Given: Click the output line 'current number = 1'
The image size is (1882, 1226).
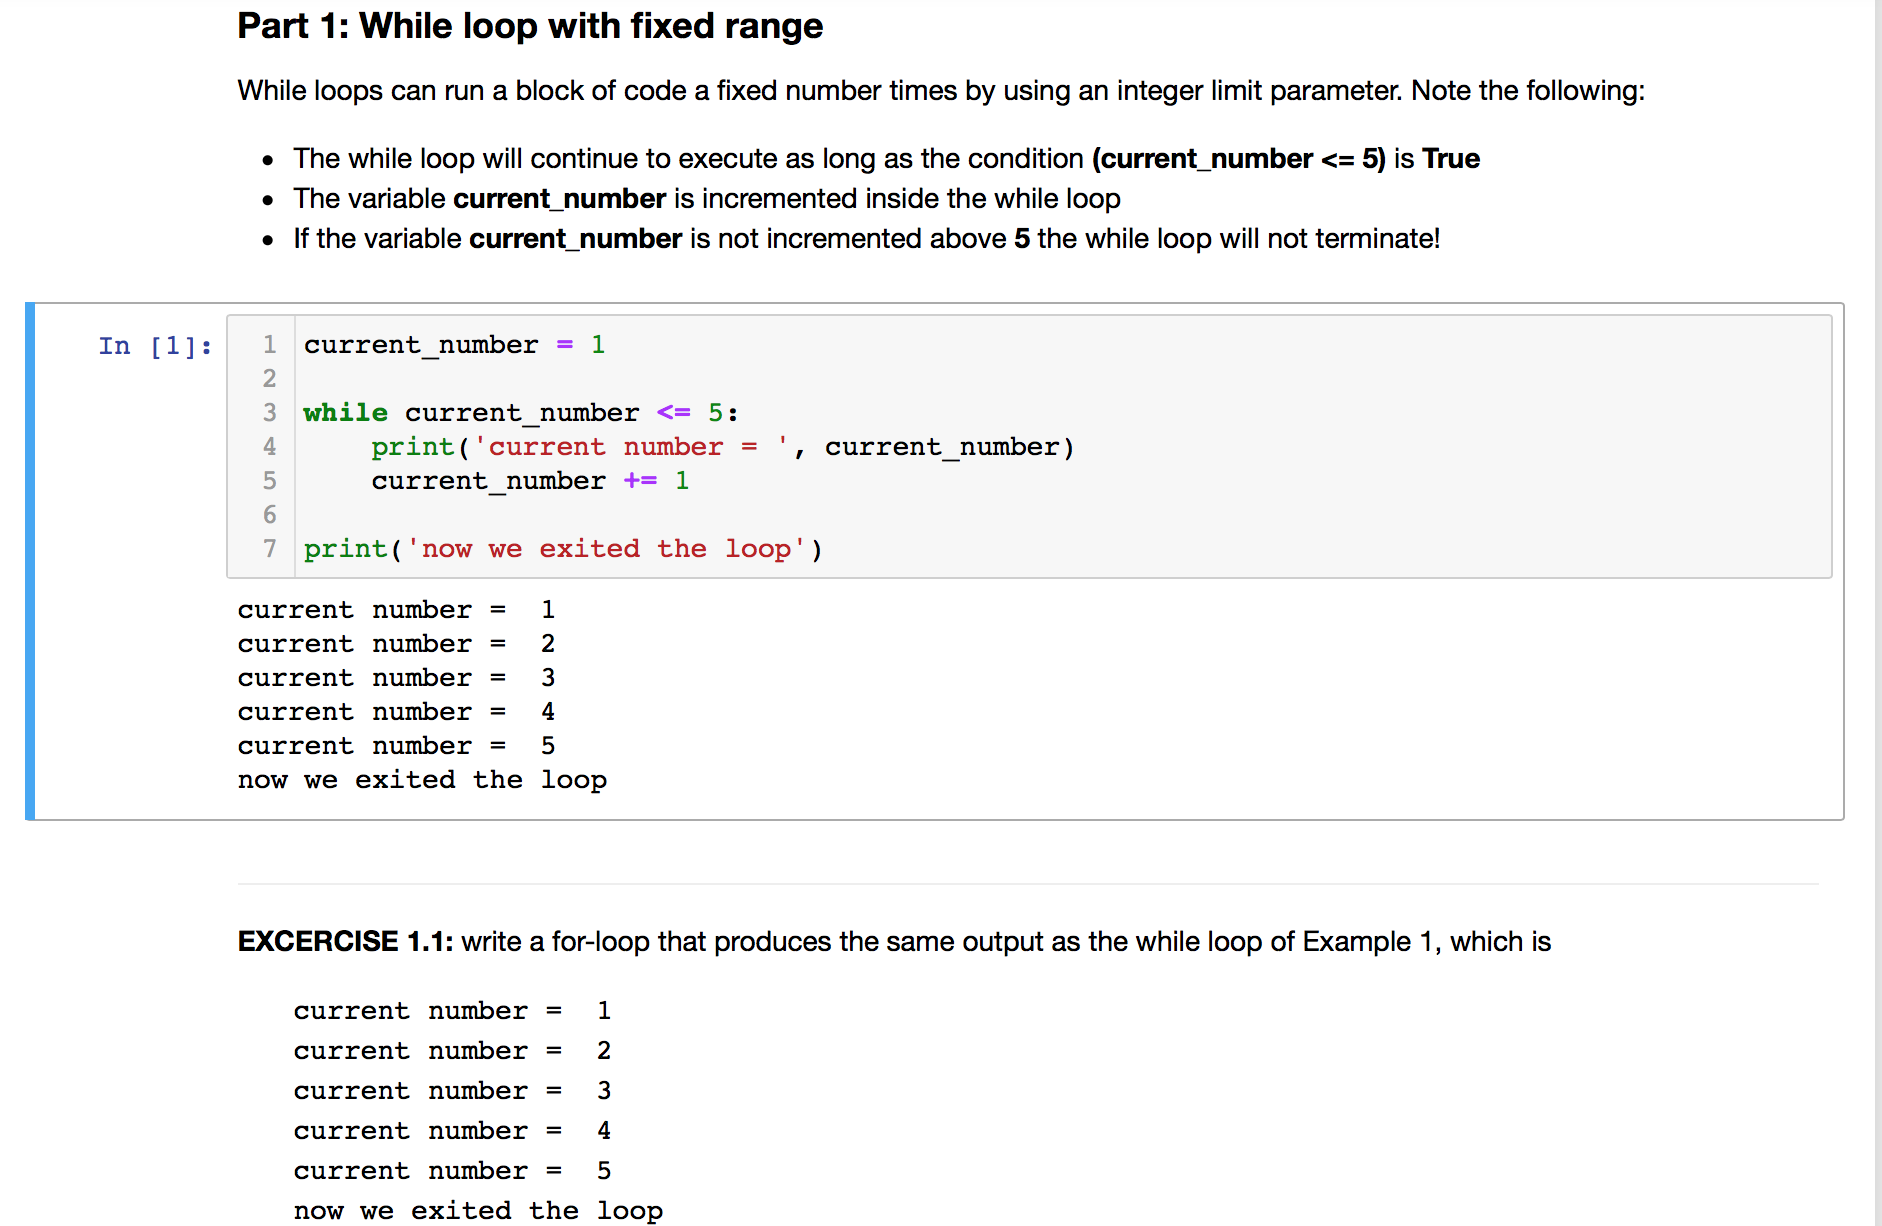Looking at the screenshot, I should (x=395, y=609).
